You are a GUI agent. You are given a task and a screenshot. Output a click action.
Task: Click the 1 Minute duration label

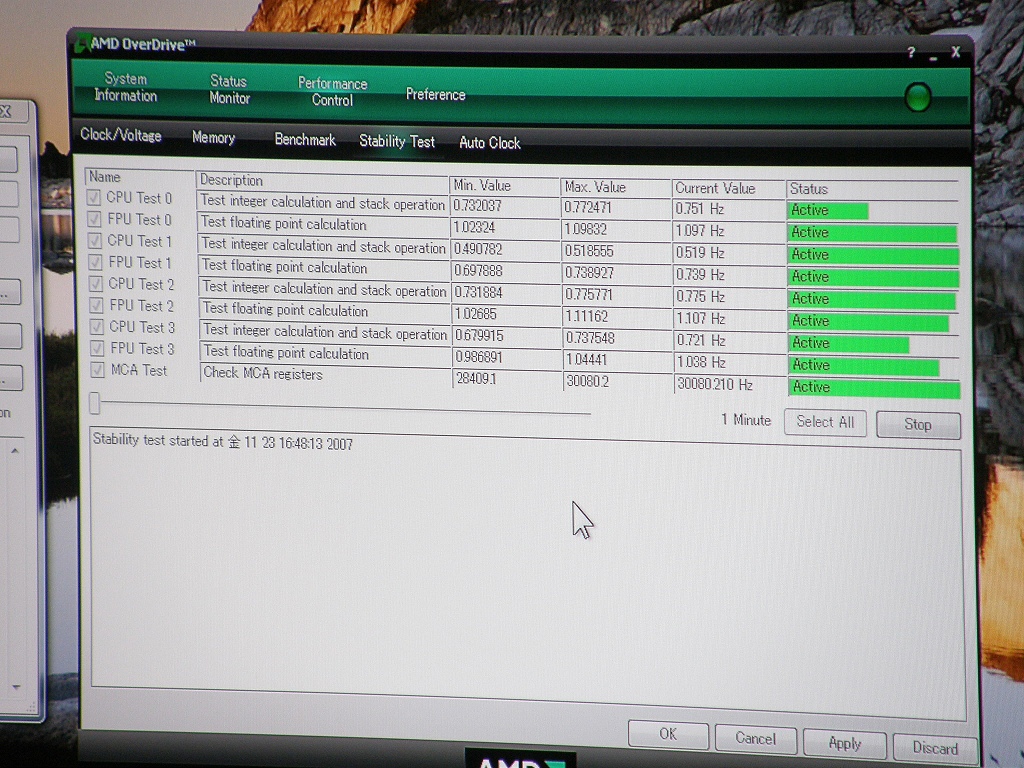[x=746, y=420]
